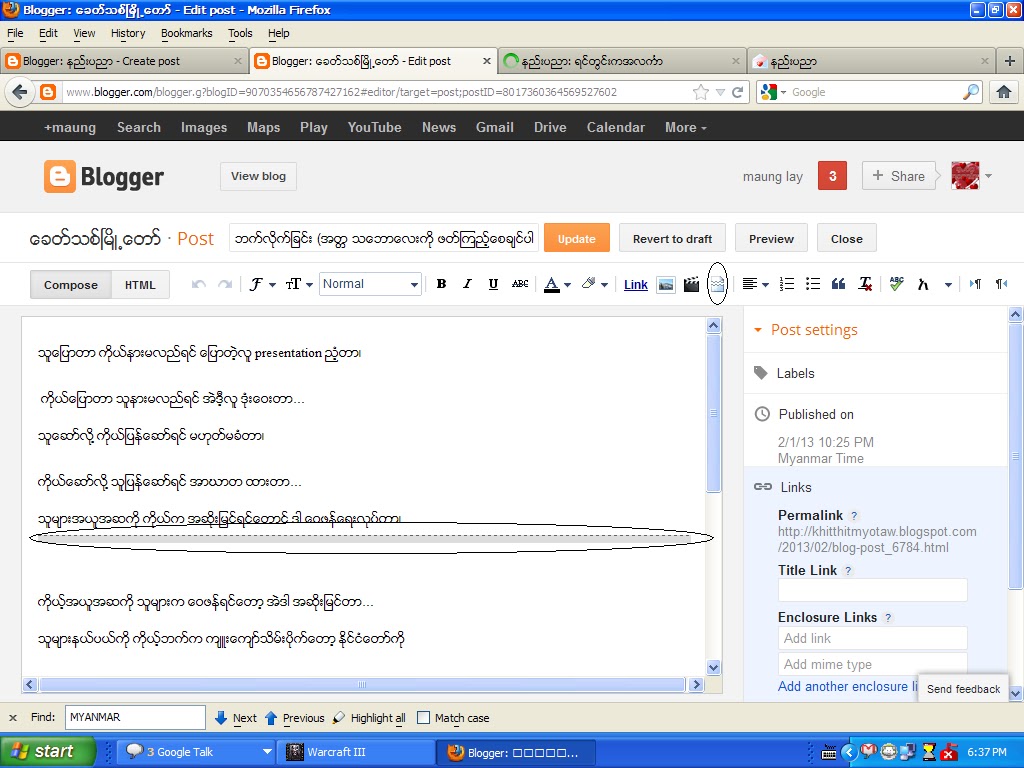Switch to HTML mode

[x=140, y=285]
